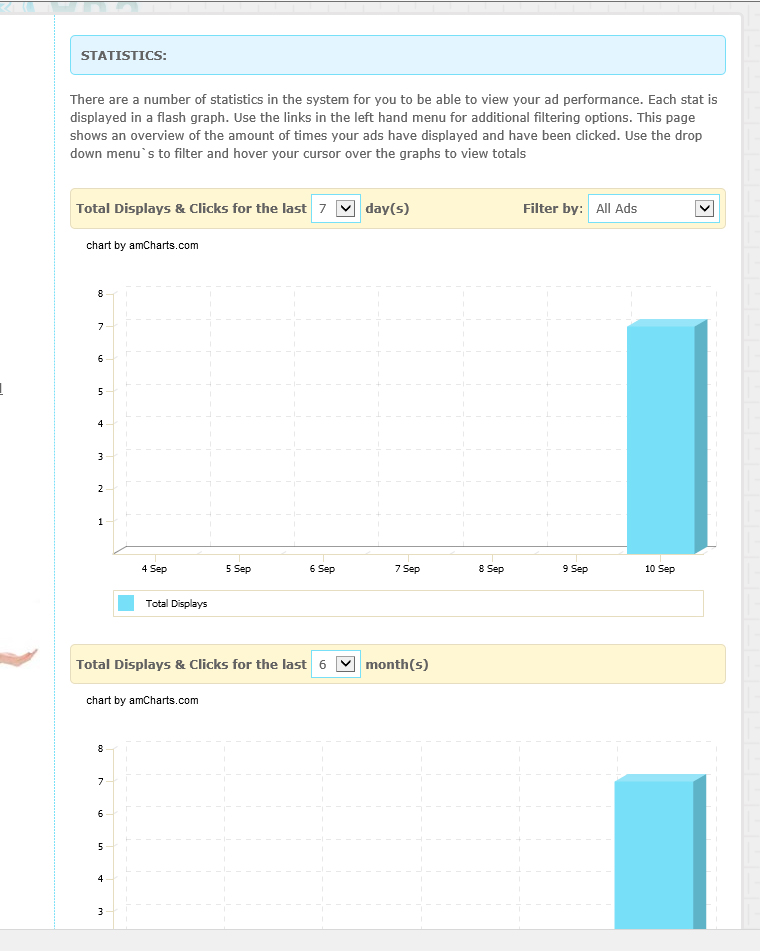Open the months count dropdown showing 6
The image size is (760, 951).
pyautogui.click(x=336, y=665)
